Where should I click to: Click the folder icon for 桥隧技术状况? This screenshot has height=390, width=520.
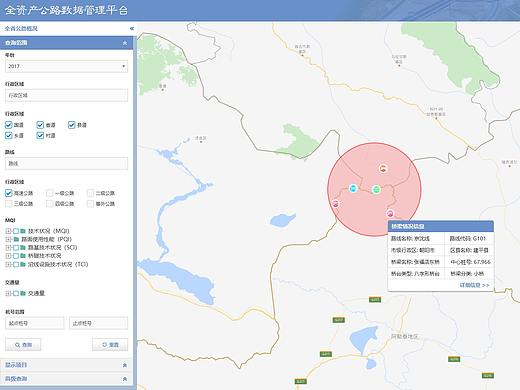(x=23, y=256)
